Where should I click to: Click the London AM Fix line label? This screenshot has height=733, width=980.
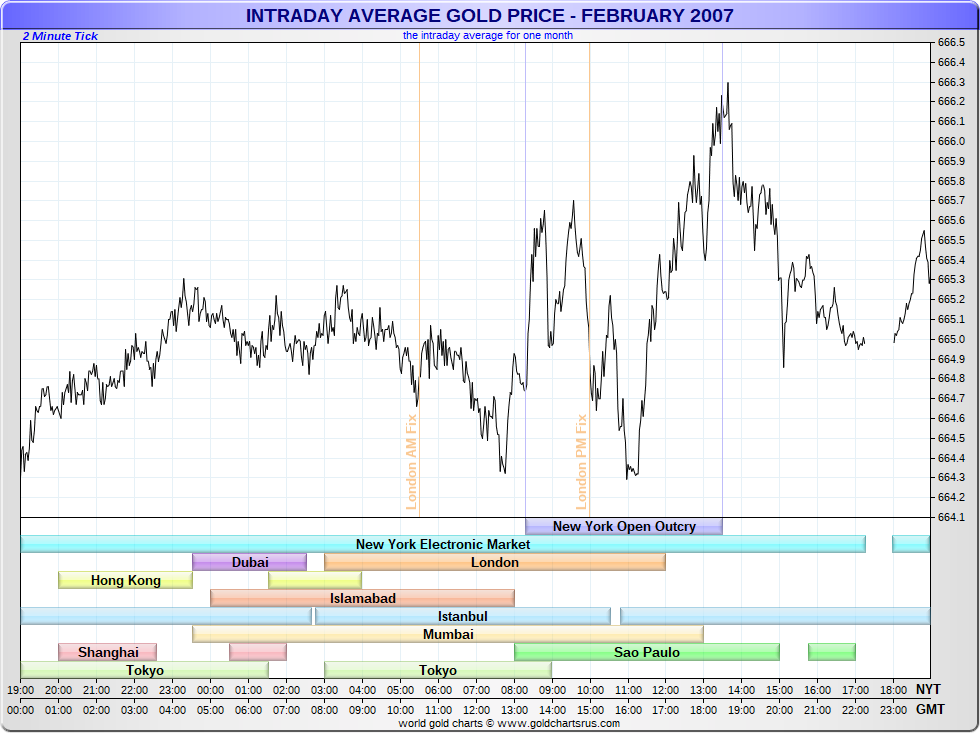411,462
